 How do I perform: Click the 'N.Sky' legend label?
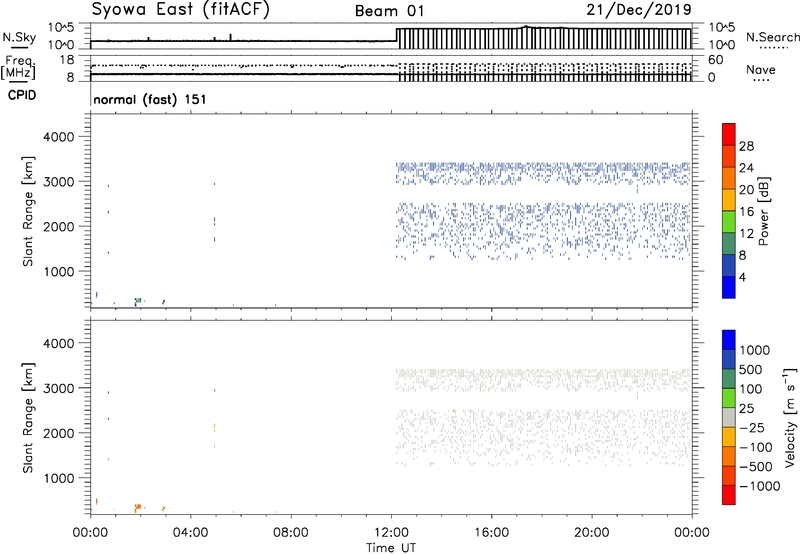pos(19,37)
